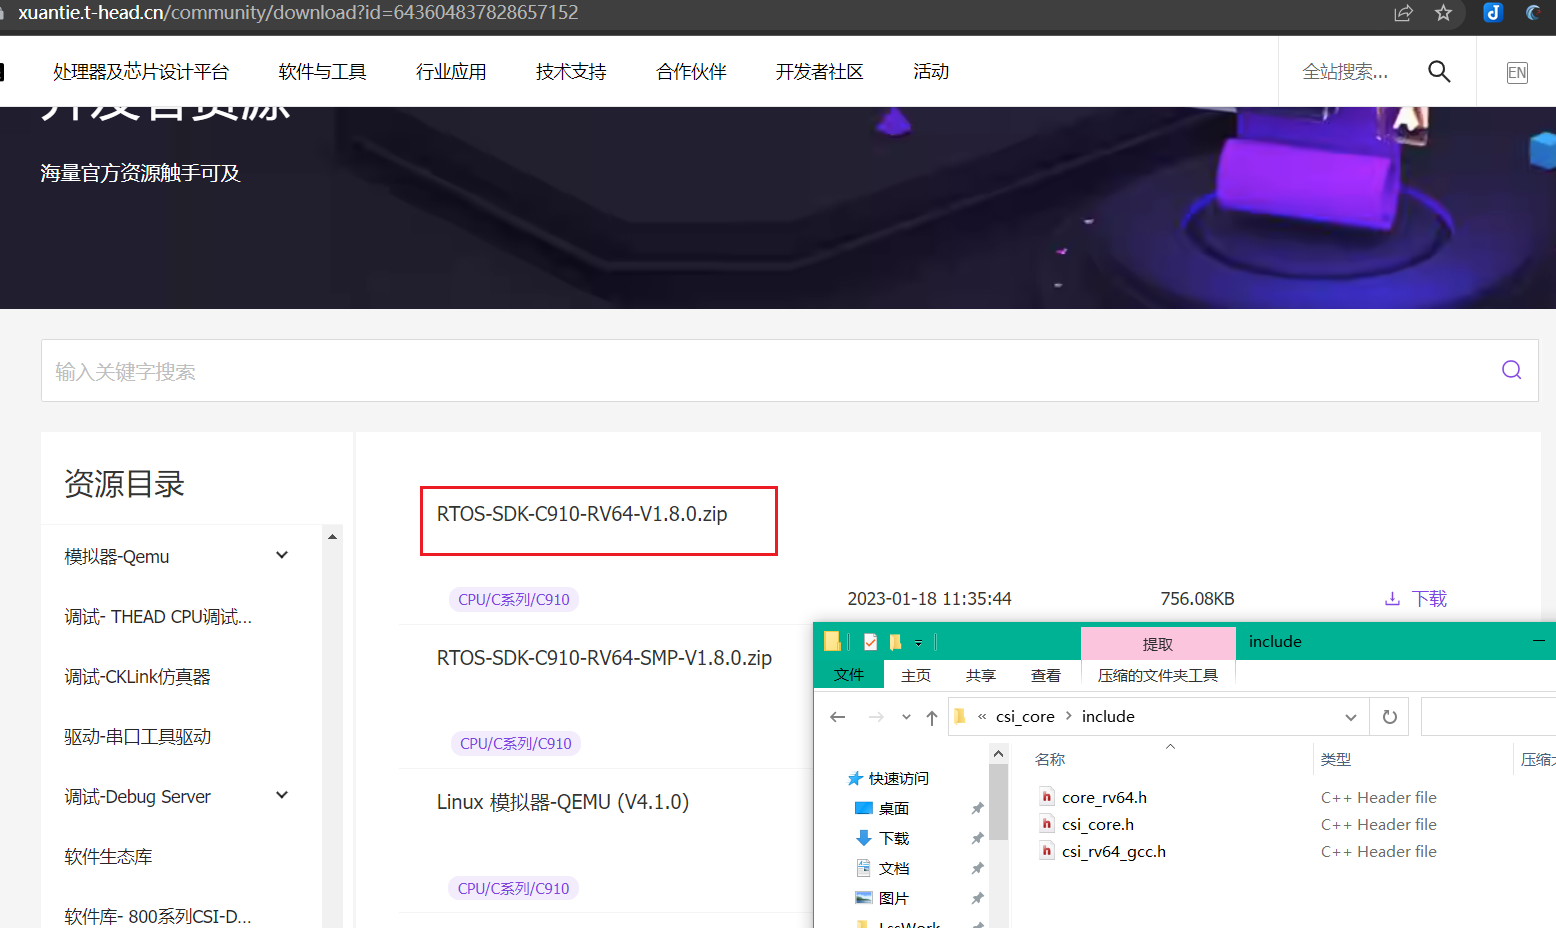Select 驱动-串口工具驱动 in resource directory
This screenshot has width=1556, height=928.
138,737
